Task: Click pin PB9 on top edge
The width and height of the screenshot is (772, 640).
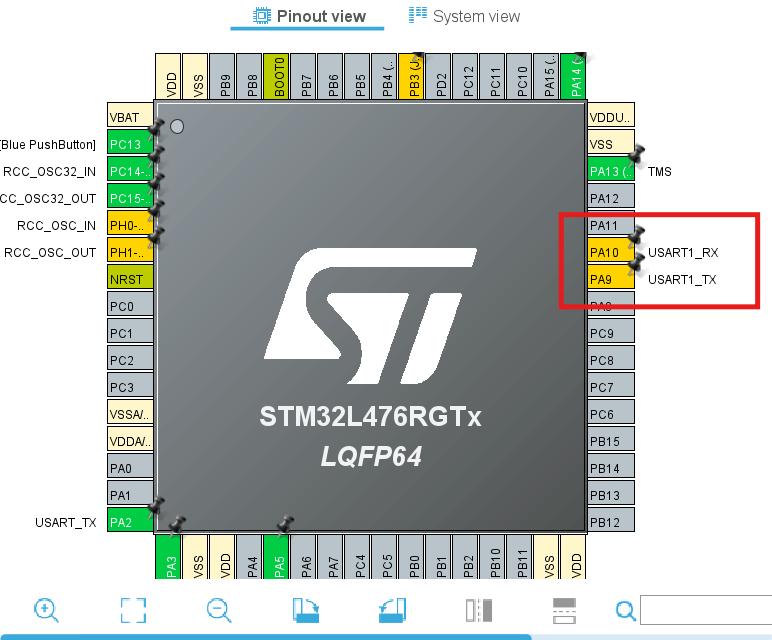Action: point(222,76)
